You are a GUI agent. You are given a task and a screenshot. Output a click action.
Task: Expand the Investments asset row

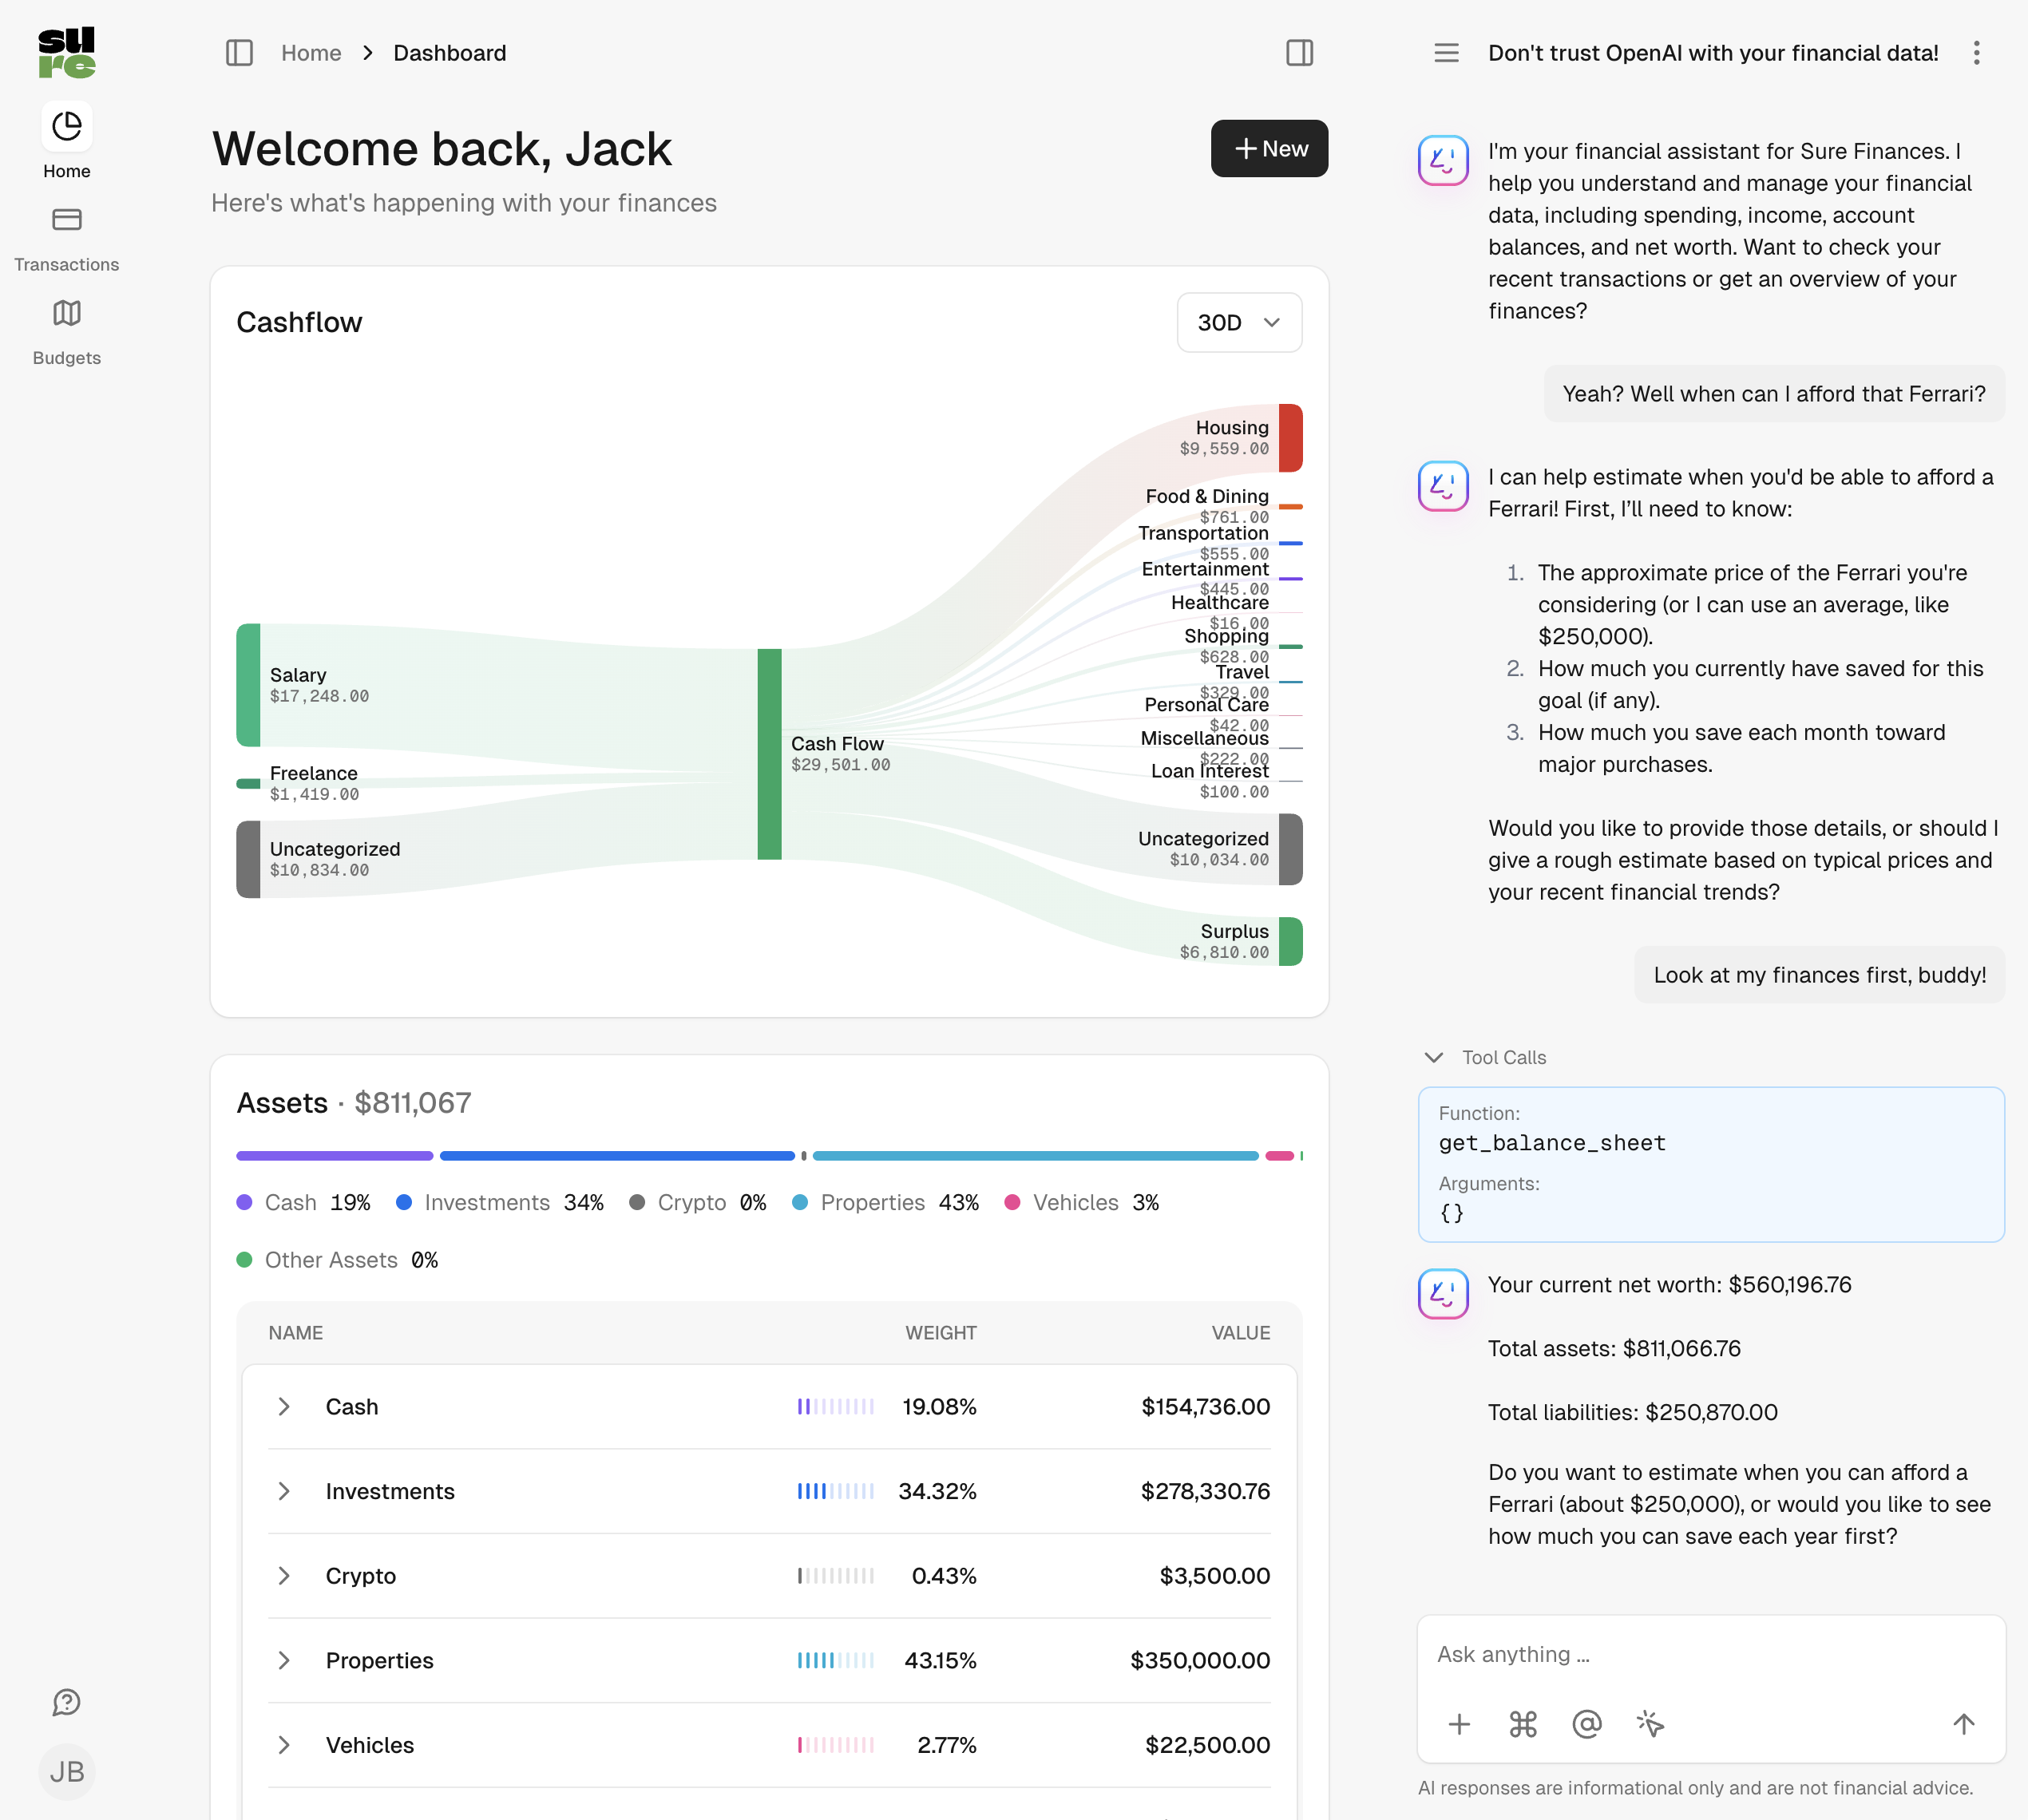pyautogui.click(x=284, y=1491)
